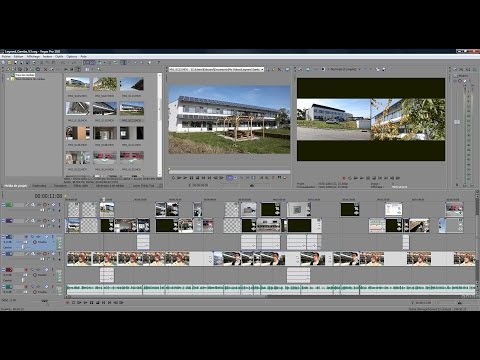Open the preview quality dropdown
Screen dimensions: 480x360
coord(359,69)
